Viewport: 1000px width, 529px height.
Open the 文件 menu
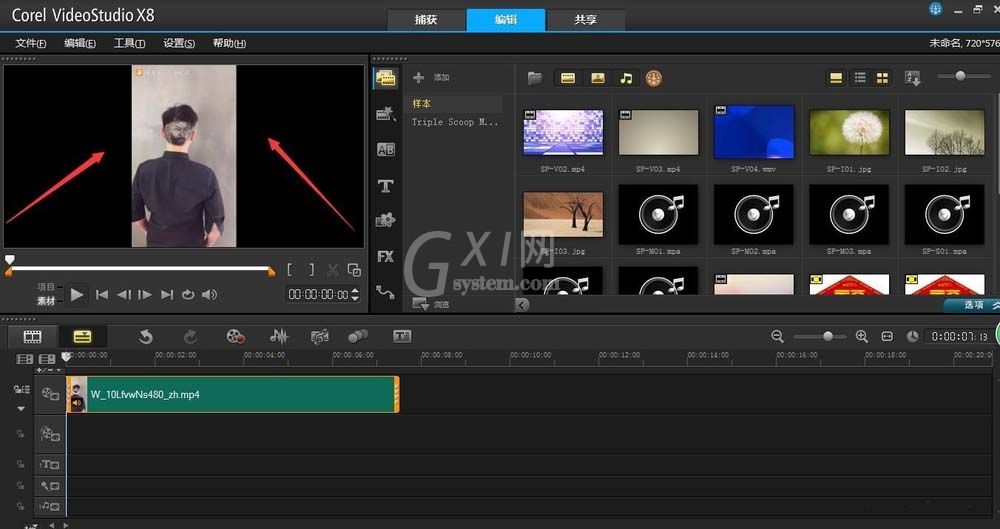31,43
